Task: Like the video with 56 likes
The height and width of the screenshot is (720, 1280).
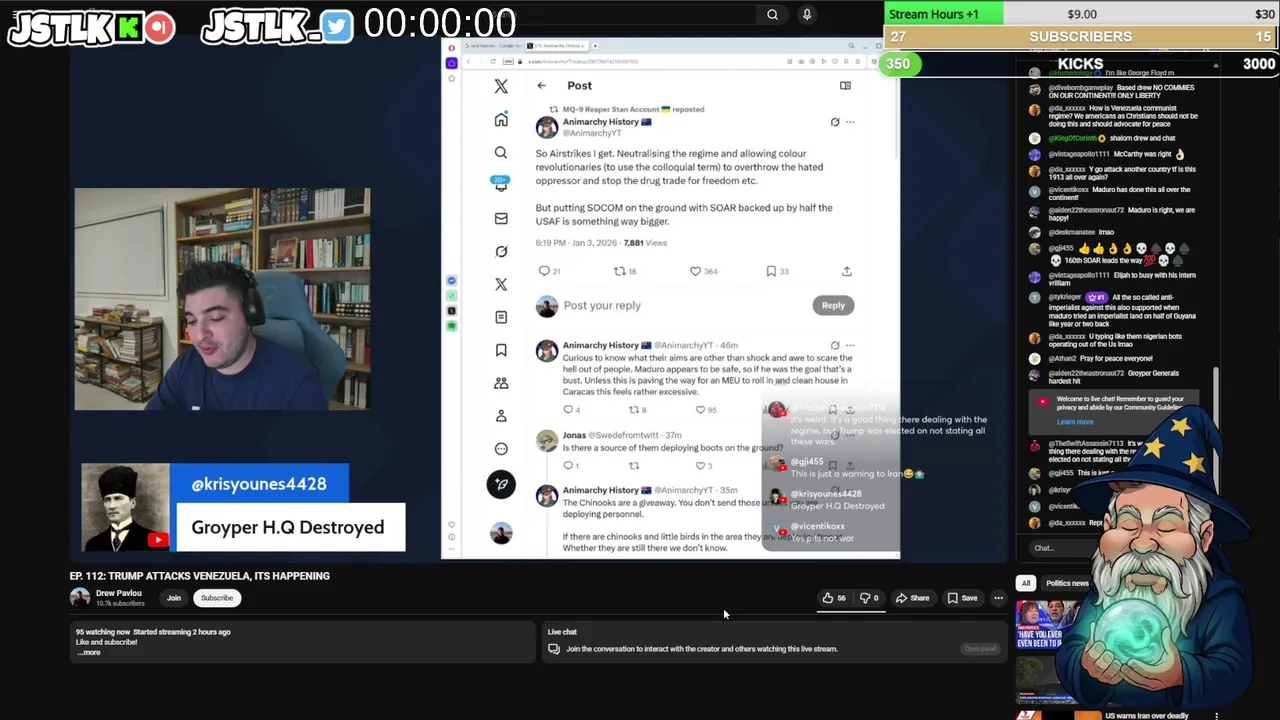Action: click(x=834, y=598)
